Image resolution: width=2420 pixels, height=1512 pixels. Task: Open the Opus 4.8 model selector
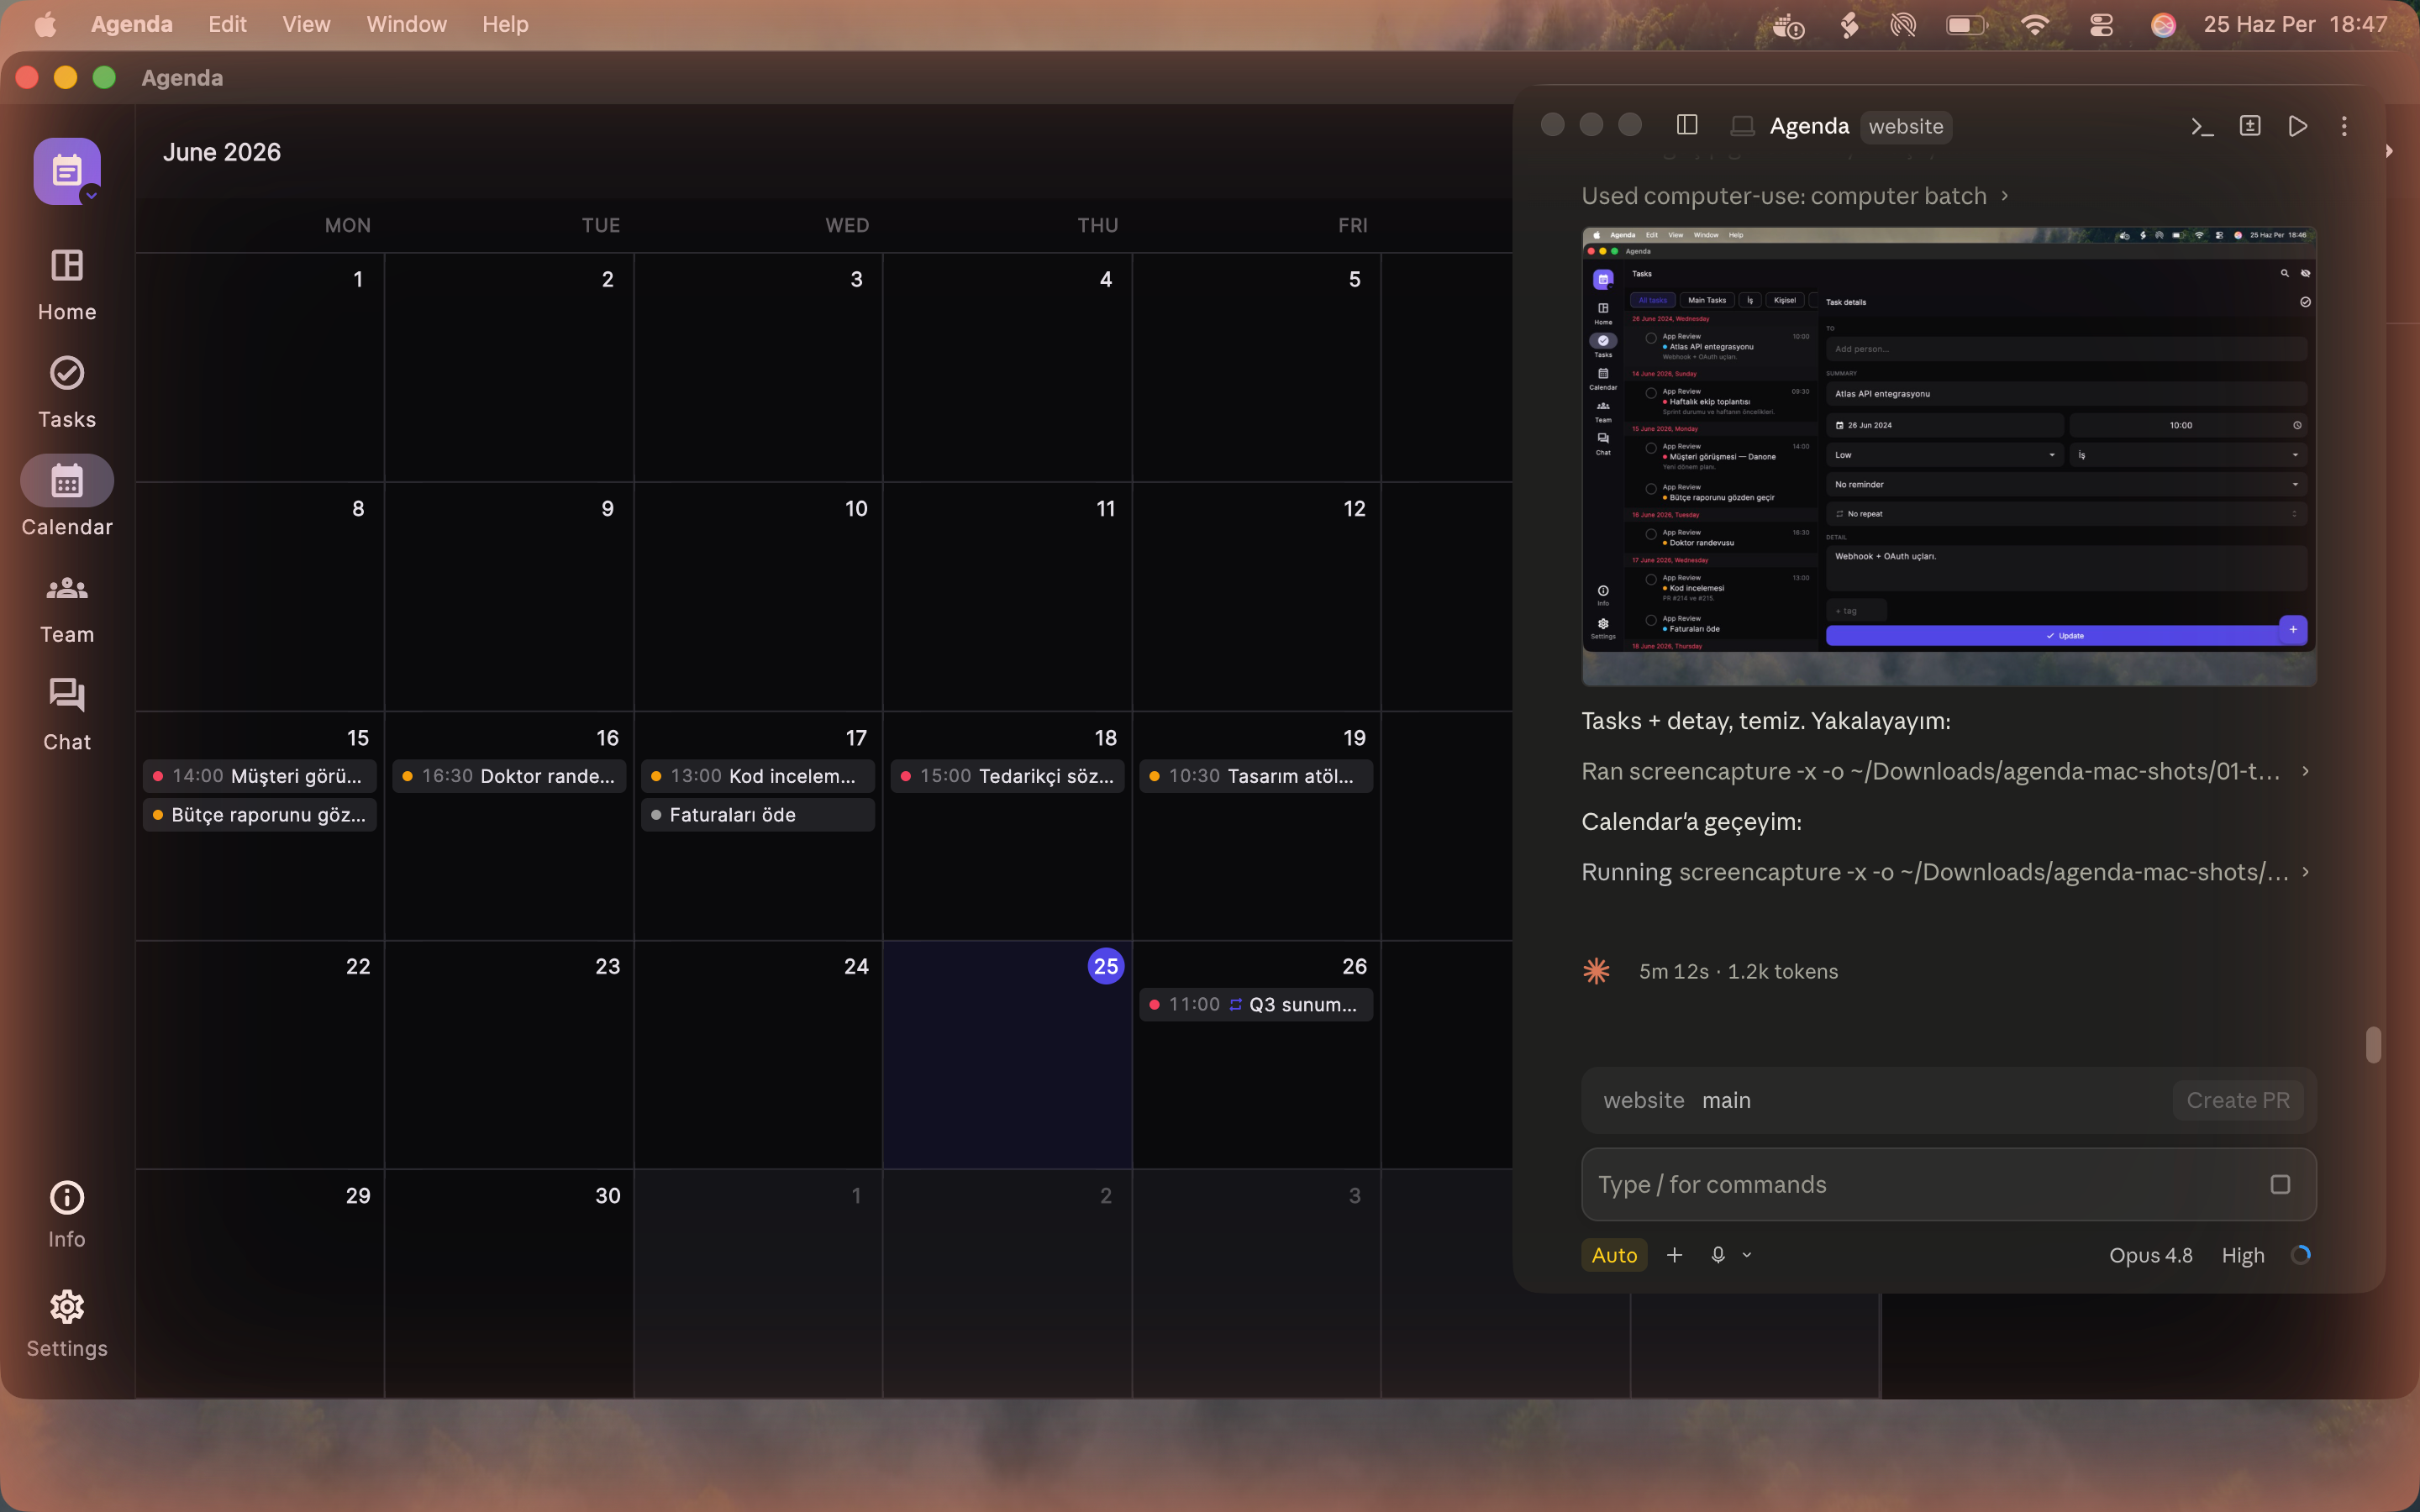(2150, 1255)
